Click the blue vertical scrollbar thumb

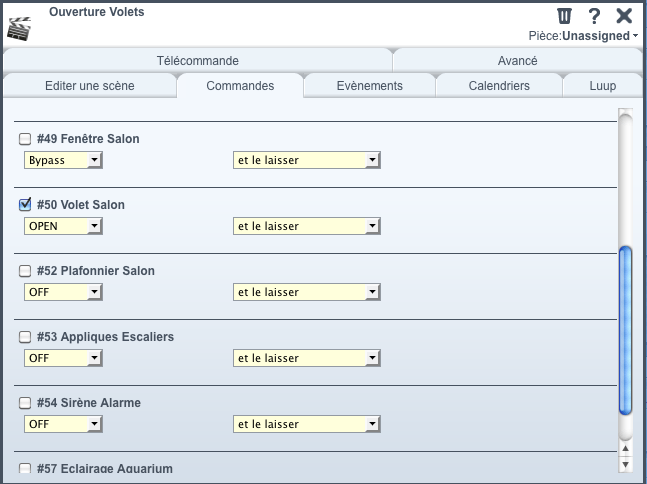[x=626, y=330]
